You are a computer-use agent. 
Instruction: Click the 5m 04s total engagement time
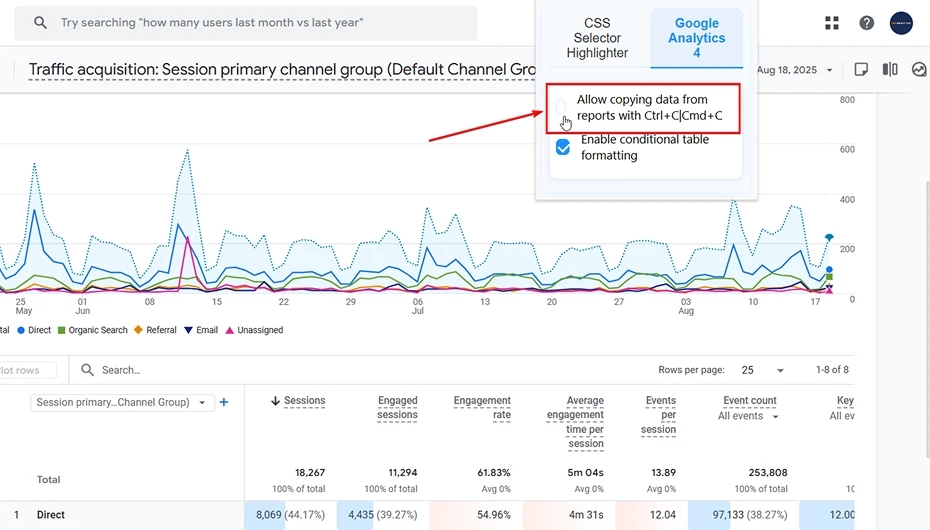coord(586,472)
